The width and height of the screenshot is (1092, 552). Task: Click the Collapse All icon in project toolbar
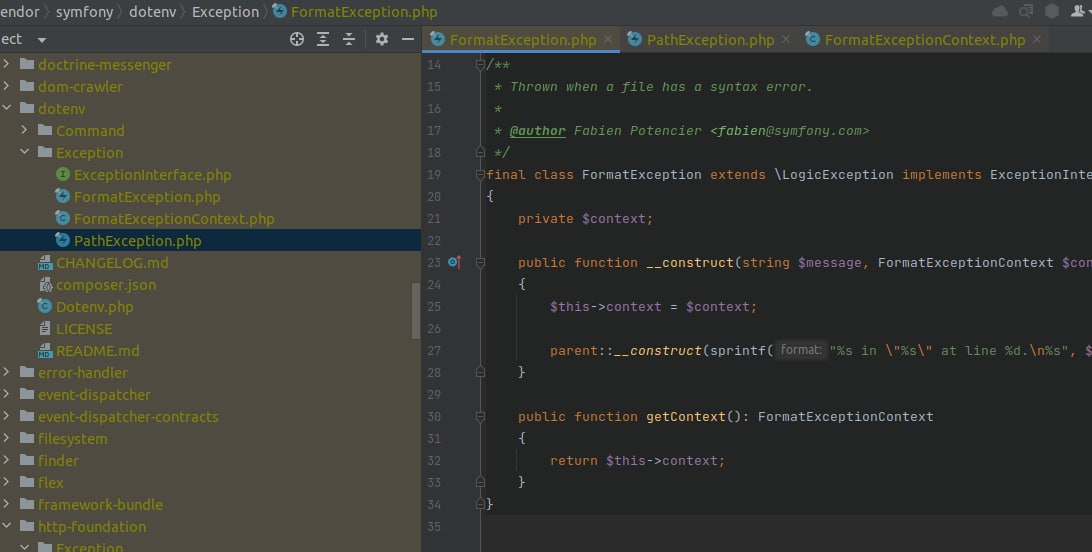coord(349,40)
